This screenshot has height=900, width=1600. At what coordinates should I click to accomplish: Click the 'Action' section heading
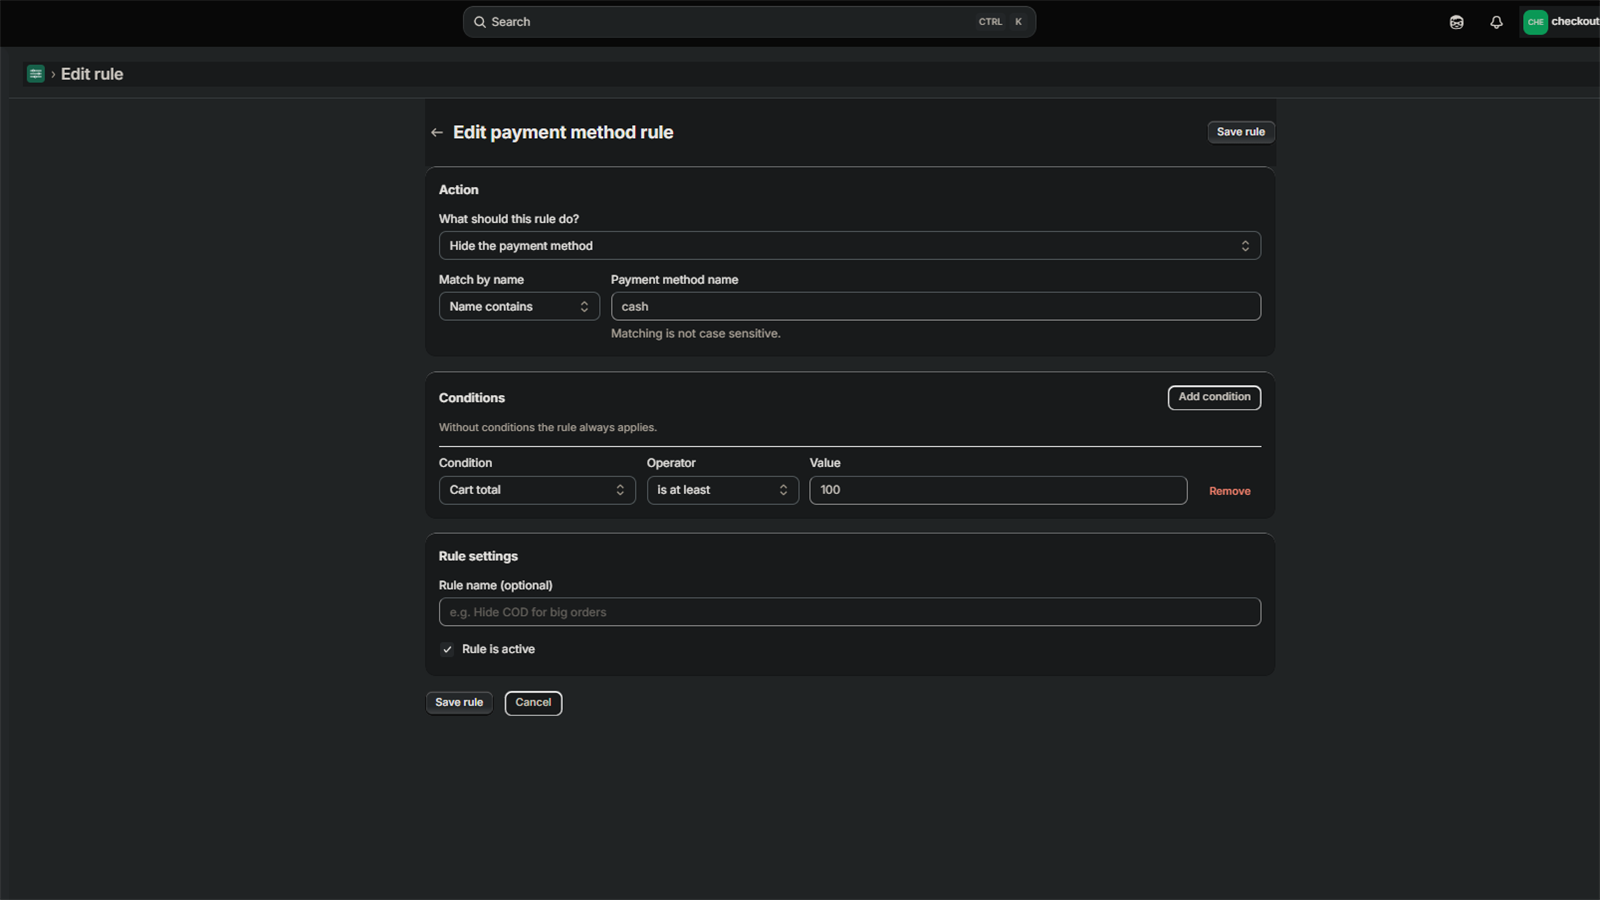coord(458,190)
